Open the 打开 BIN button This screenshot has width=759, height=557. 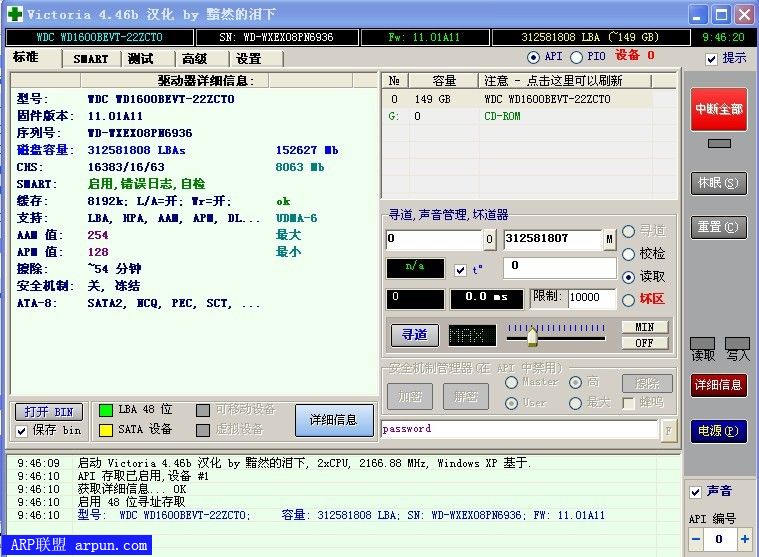click(49, 412)
